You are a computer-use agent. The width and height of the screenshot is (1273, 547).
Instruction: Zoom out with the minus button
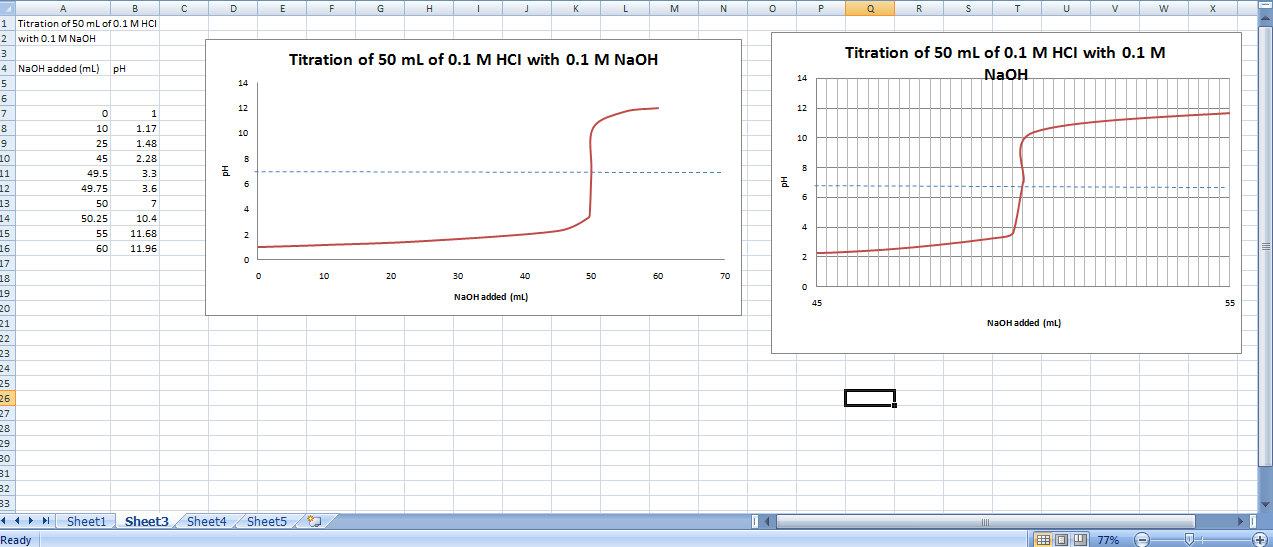[x=1142, y=540]
